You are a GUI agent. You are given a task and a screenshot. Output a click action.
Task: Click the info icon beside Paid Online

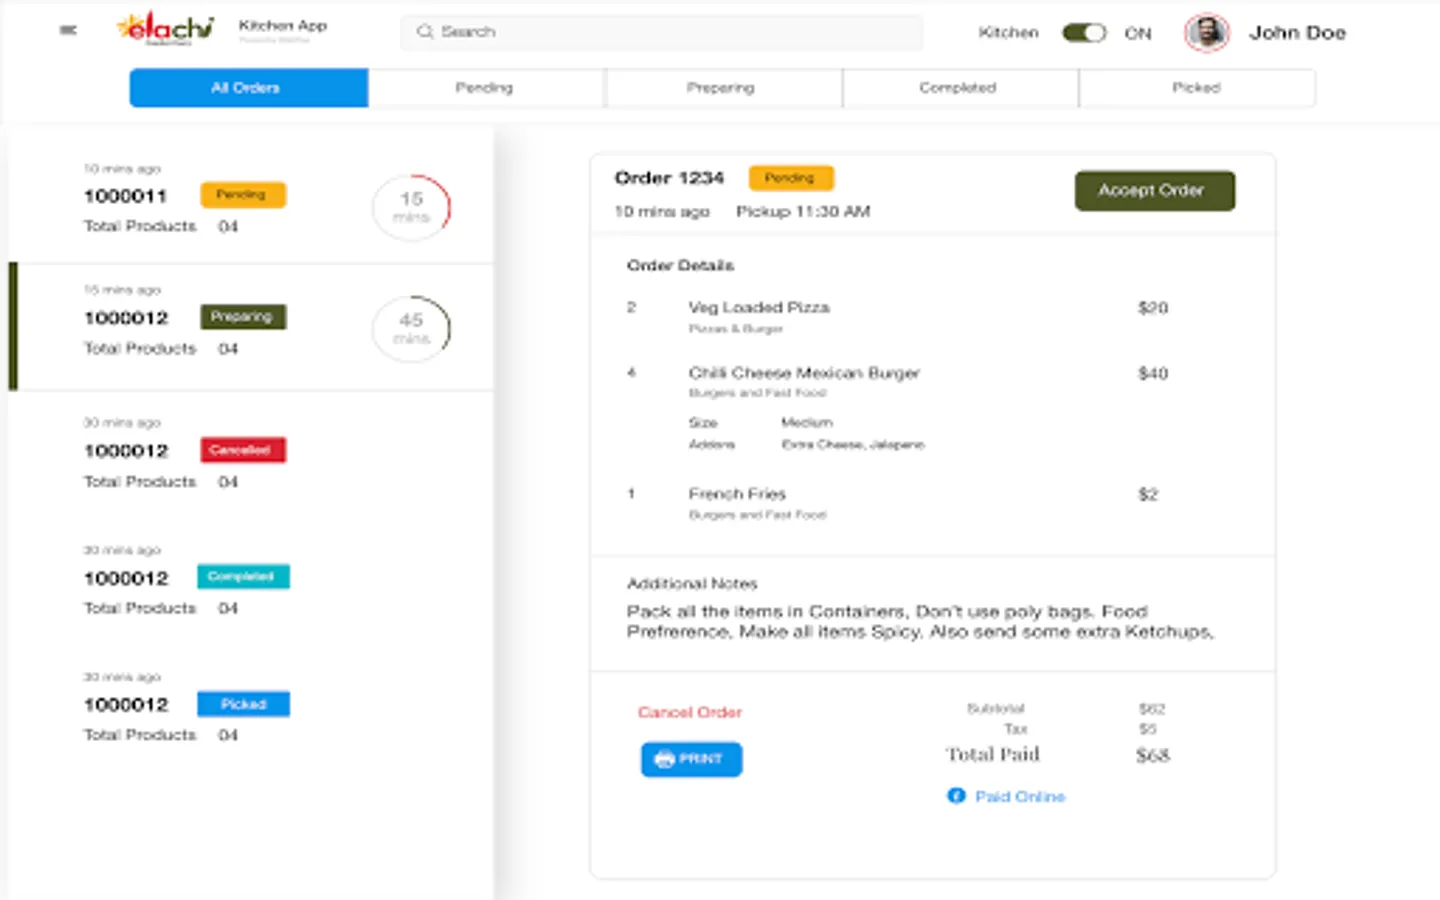pyautogui.click(x=956, y=796)
